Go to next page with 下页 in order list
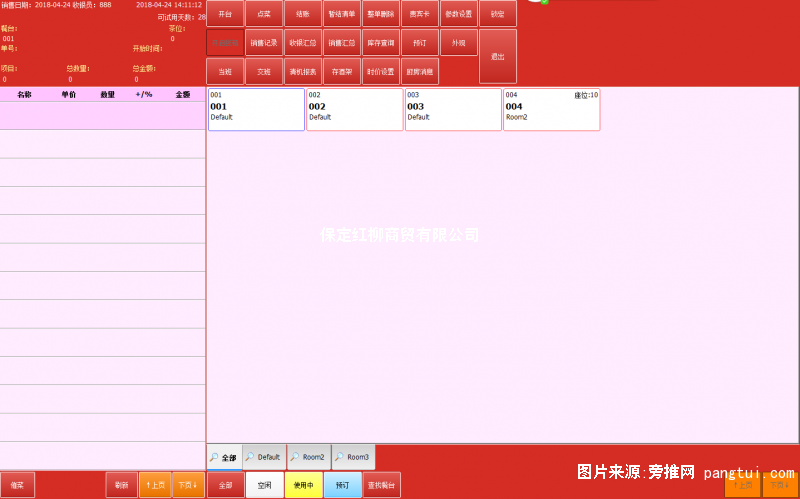The width and height of the screenshot is (800, 499). tap(188, 485)
